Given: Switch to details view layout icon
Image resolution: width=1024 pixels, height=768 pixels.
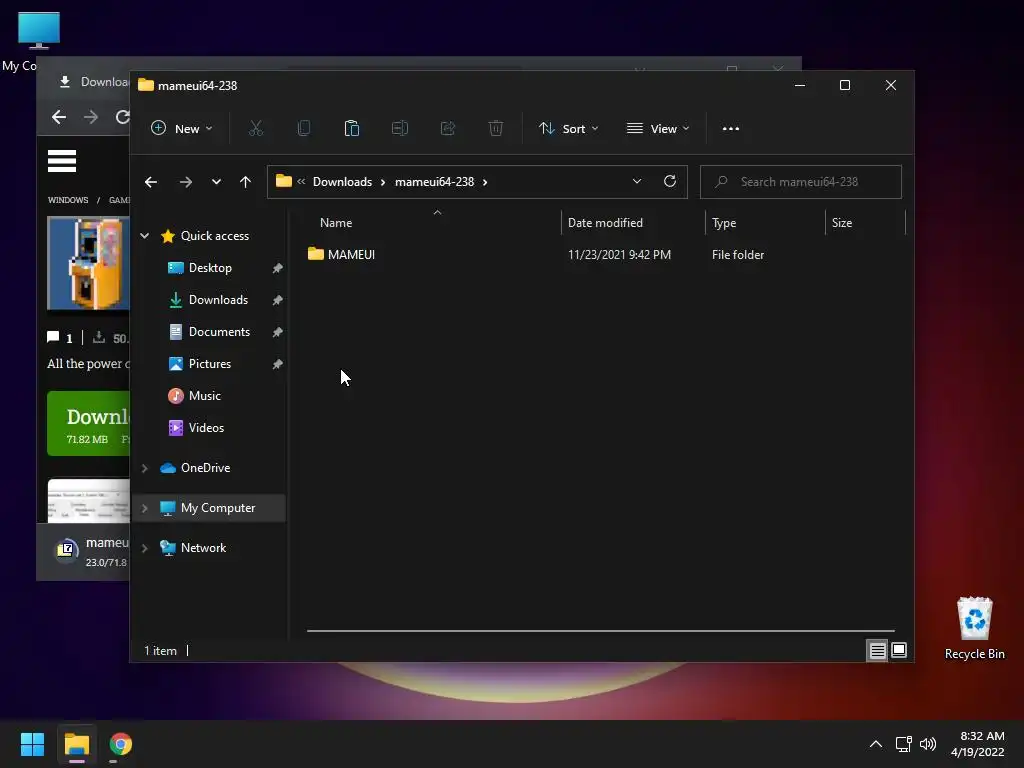Looking at the screenshot, I should 877,650.
